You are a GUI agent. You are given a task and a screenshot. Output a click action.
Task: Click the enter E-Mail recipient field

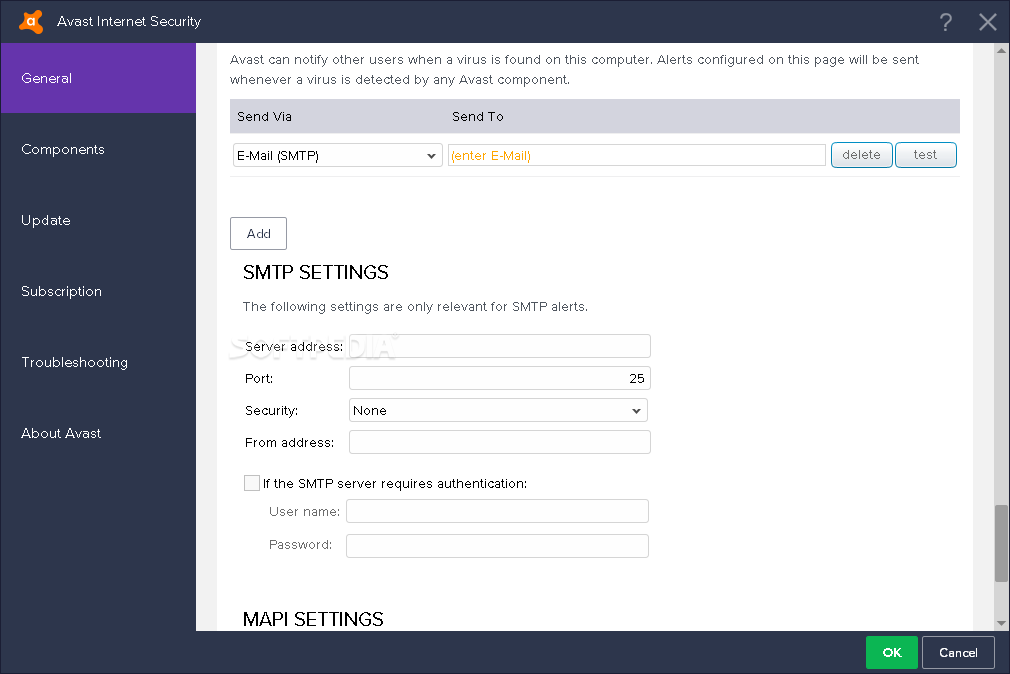tap(636, 155)
